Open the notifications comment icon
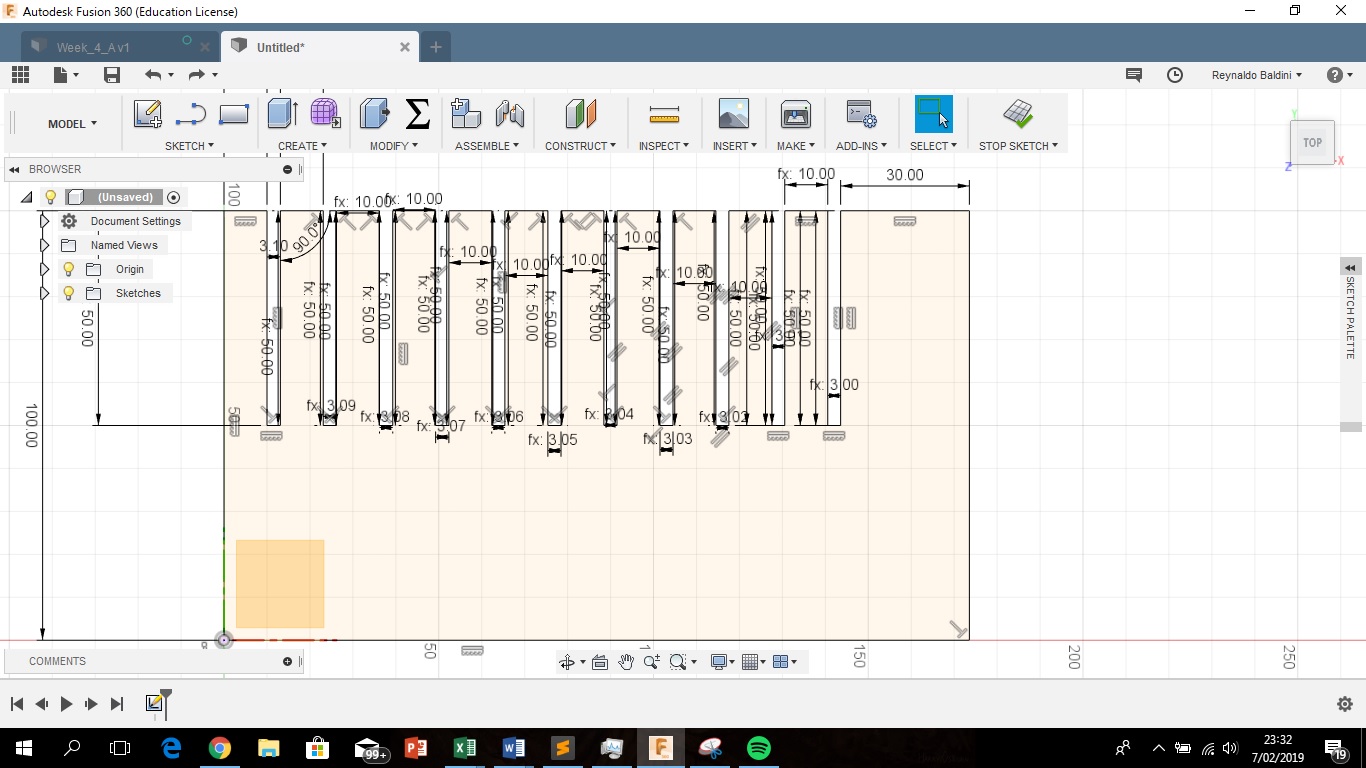1366x768 pixels. tap(1134, 75)
